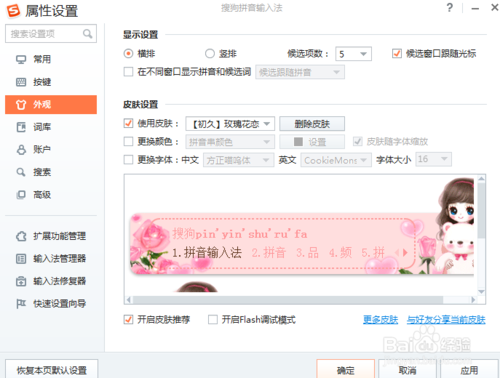Click next-page arrow in skin preview candidates
Image resolution: width=500 pixels, height=378 pixels.
pyautogui.click(x=405, y=253)
